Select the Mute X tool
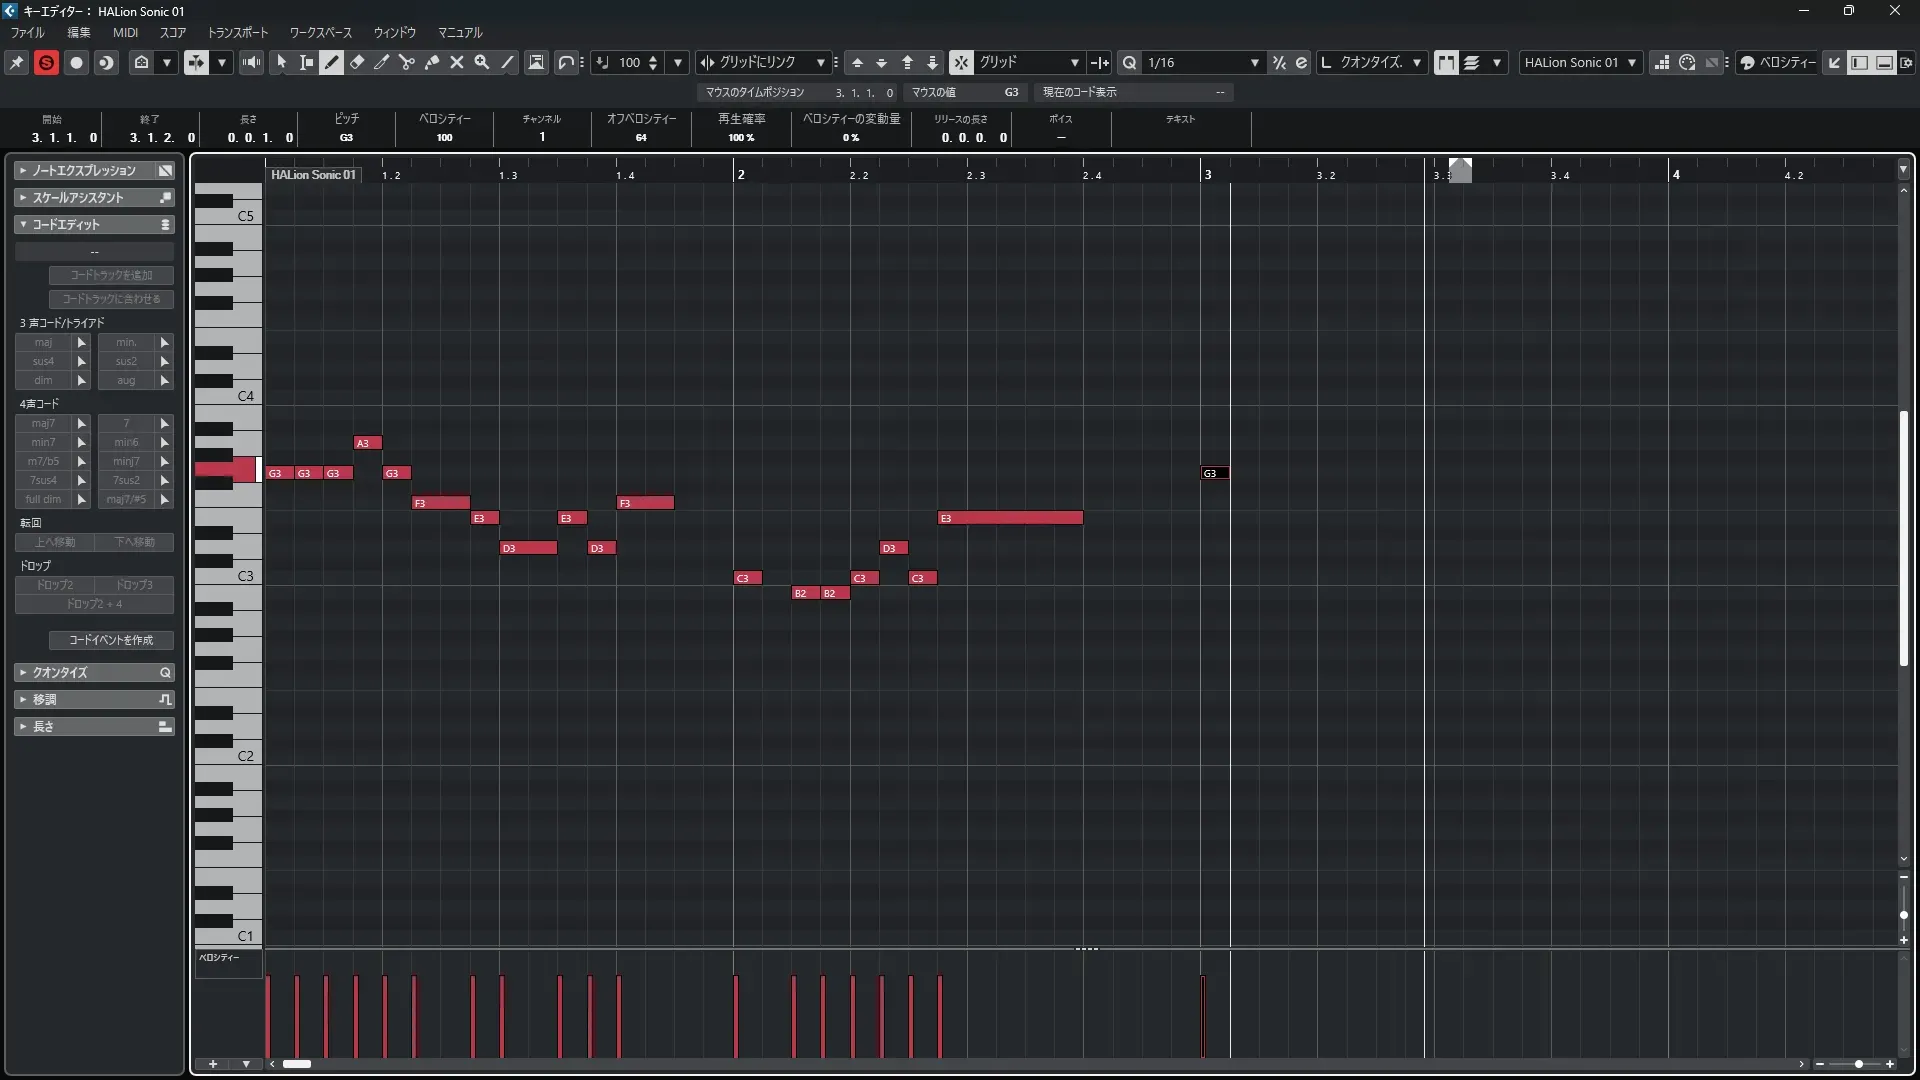The width and height of the screenshot is (1920, 1080). click(x=457, y=62)
